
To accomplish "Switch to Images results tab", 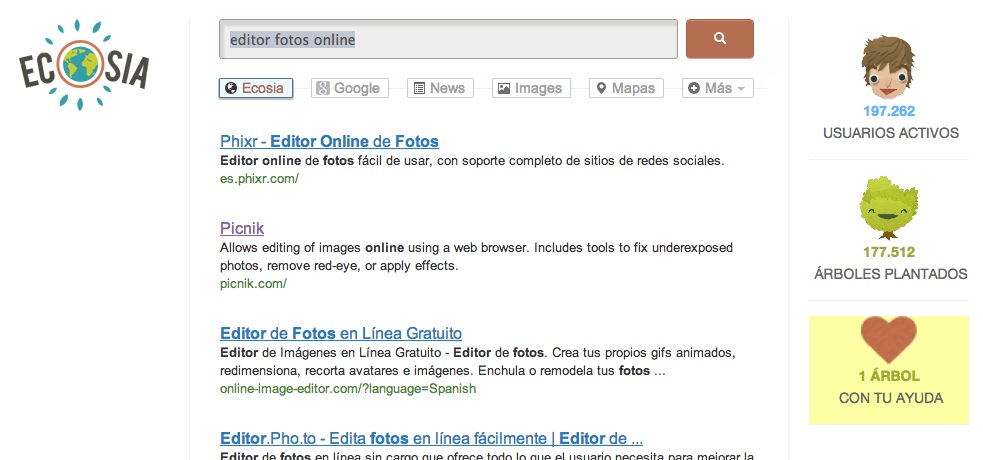I will 531,88.
